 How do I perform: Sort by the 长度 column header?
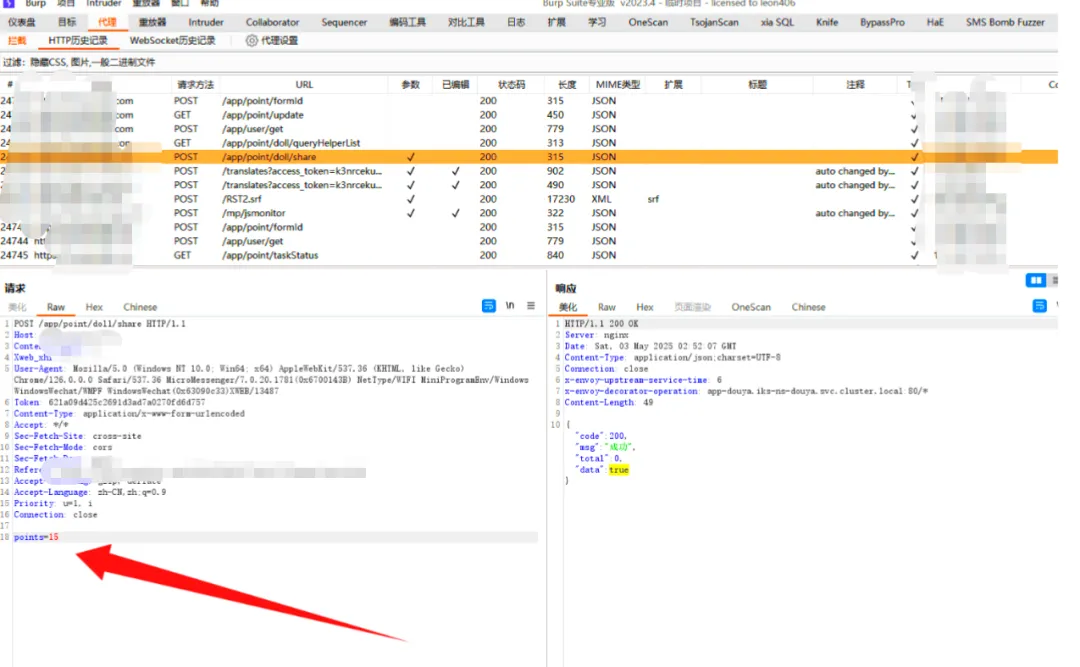click(x=566, y=85)
